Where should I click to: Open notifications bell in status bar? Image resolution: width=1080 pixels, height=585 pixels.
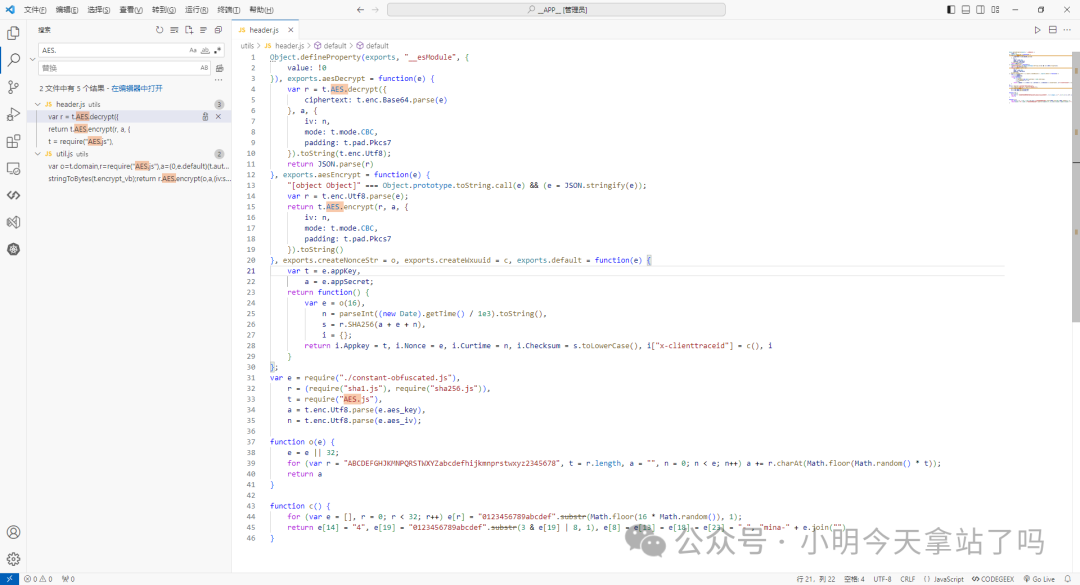pyautogui.click(x=1068, y=579)
